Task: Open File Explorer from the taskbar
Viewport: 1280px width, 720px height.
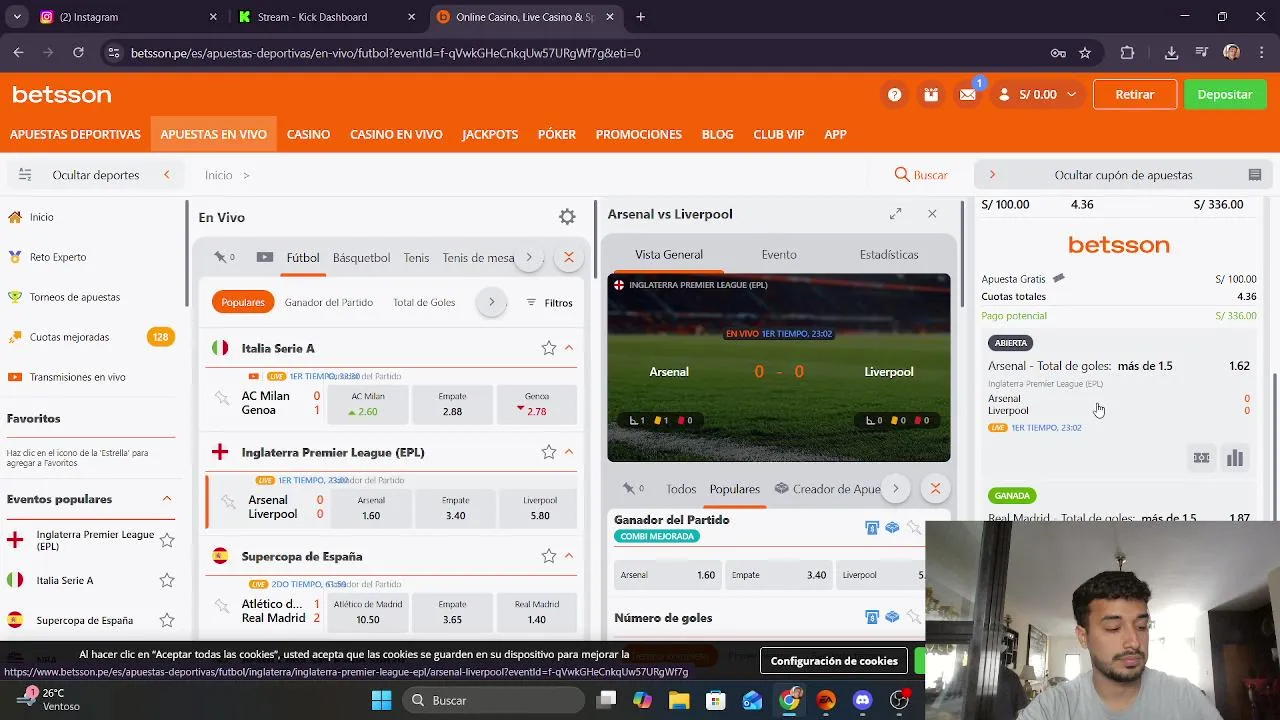Action: pyautogui.click(x=679, y=700)
